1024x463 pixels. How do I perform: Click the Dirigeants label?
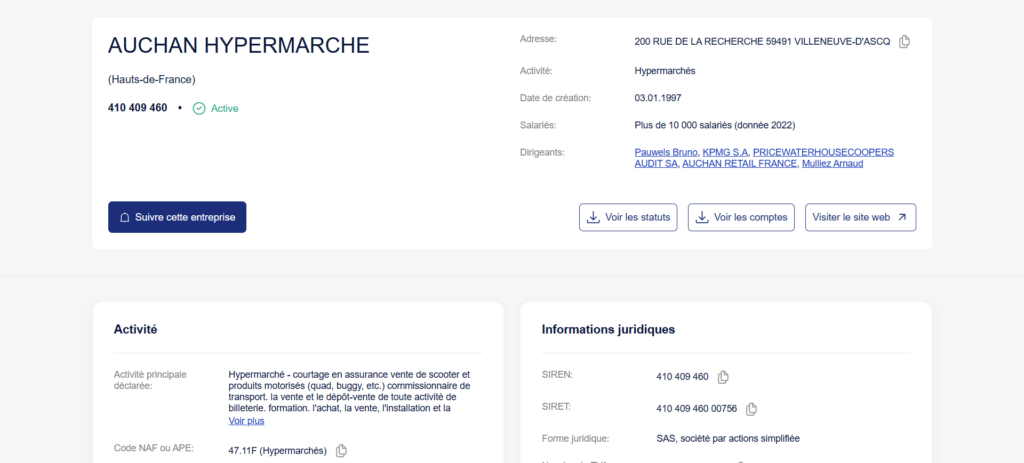pyautogui.click(x=541, y=152)
